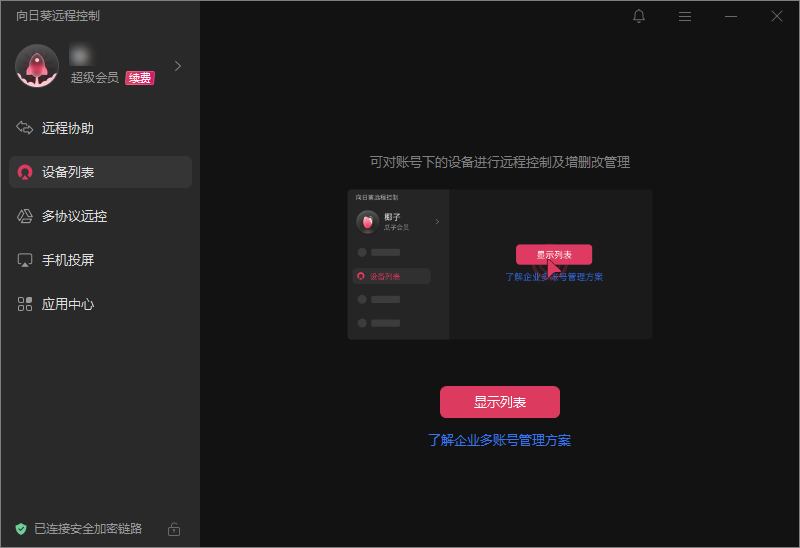The width and height of the screenshot is (800, 548).
Task: Switch to 手机投屏 phone mirroring
Action: click(x=101, y=260)
